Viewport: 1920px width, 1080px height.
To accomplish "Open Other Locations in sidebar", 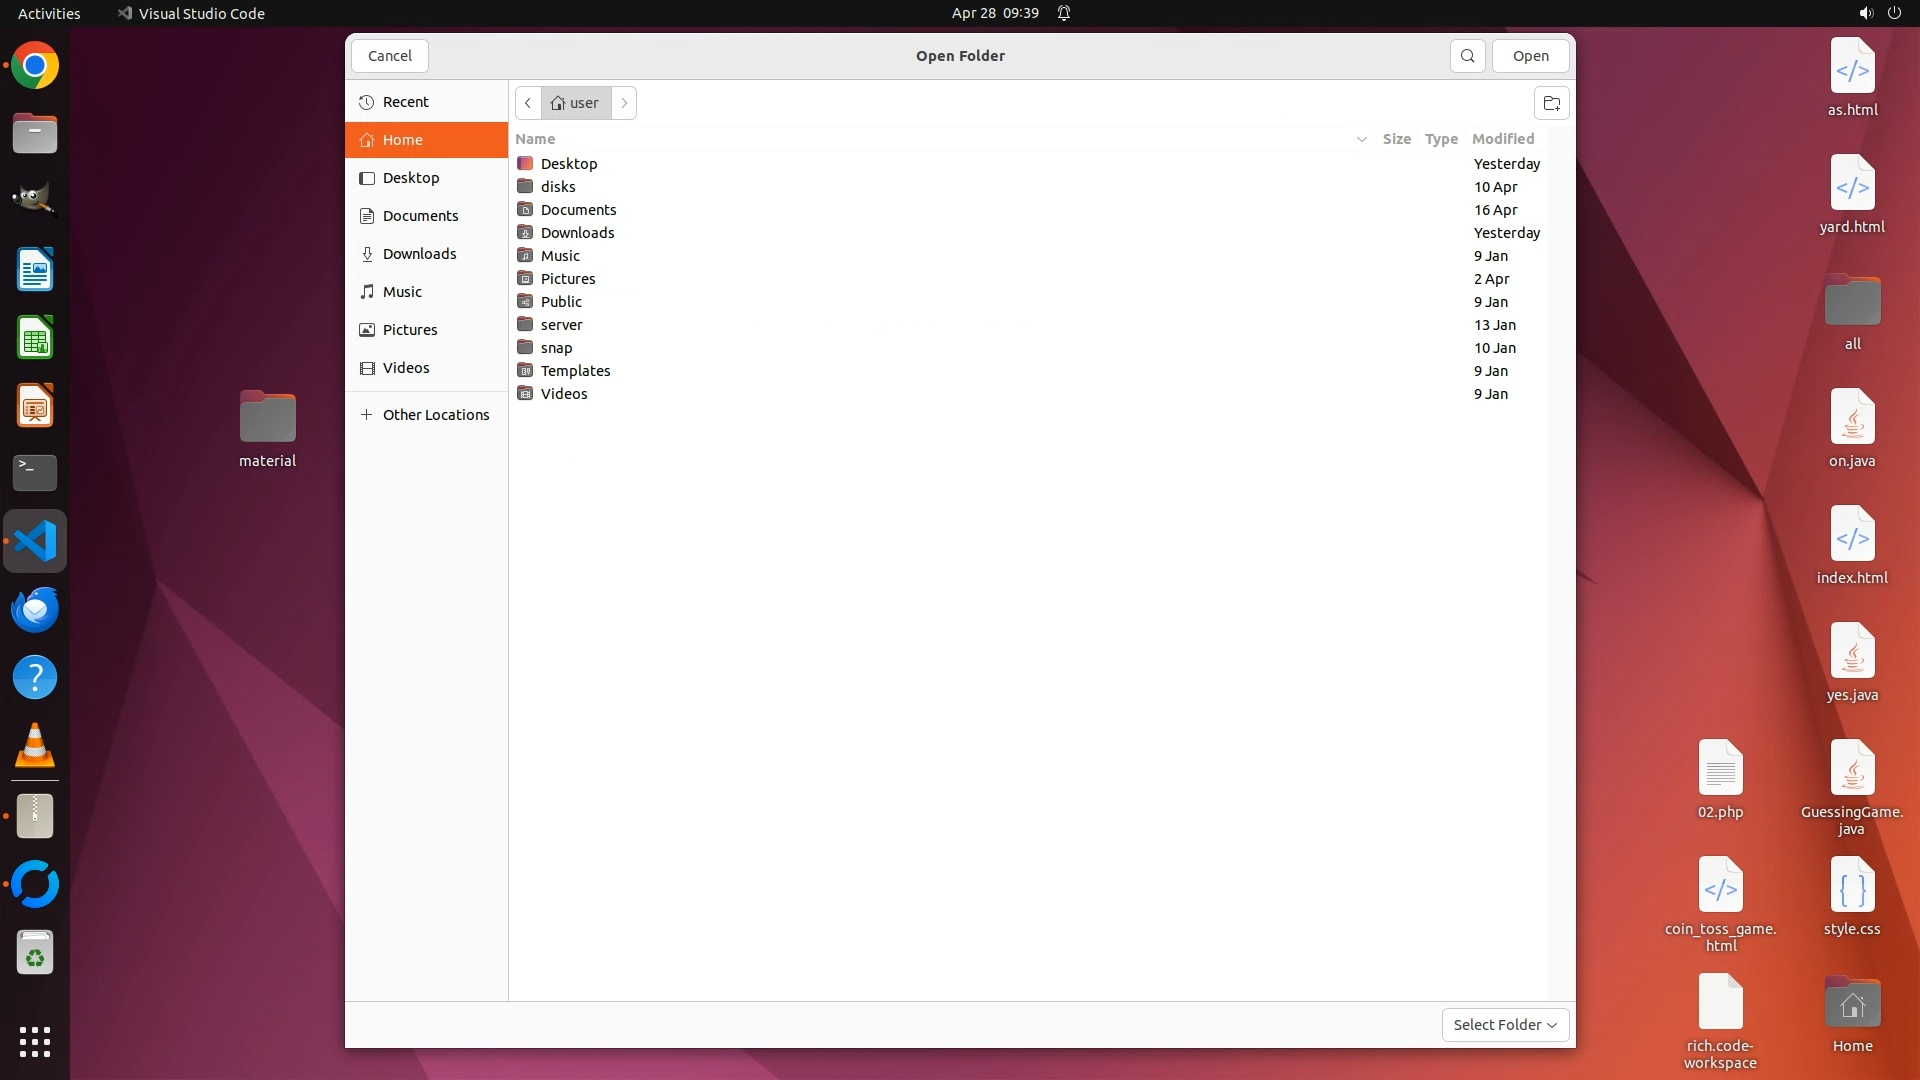I will 435,415.
